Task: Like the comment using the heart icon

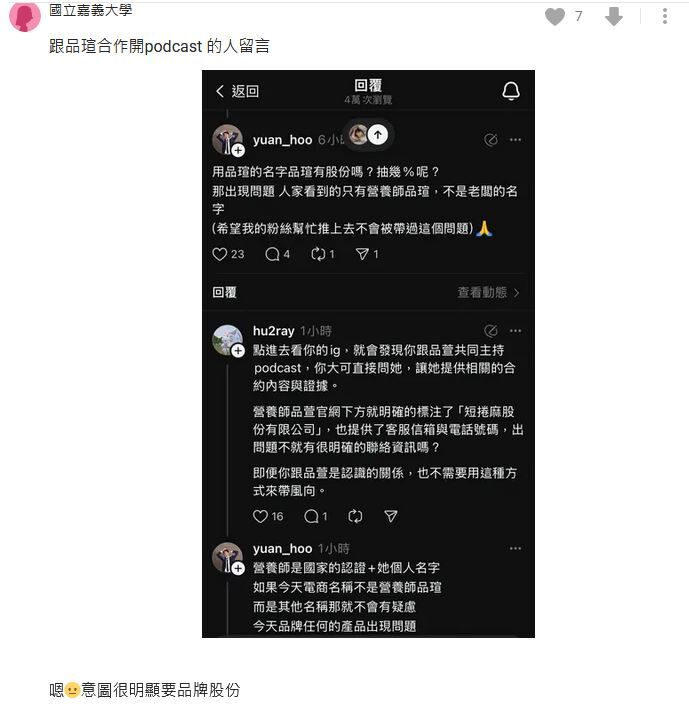Action: pos(555,17)
